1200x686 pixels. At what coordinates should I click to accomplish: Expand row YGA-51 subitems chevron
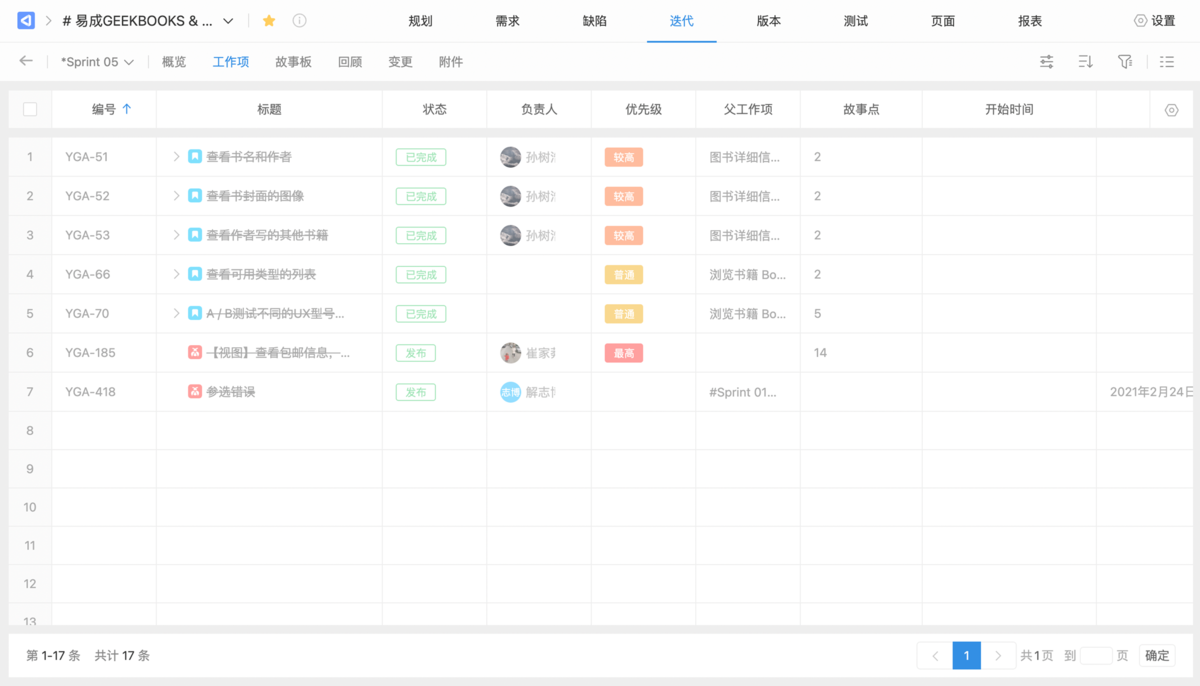click(x=177, y=157)
